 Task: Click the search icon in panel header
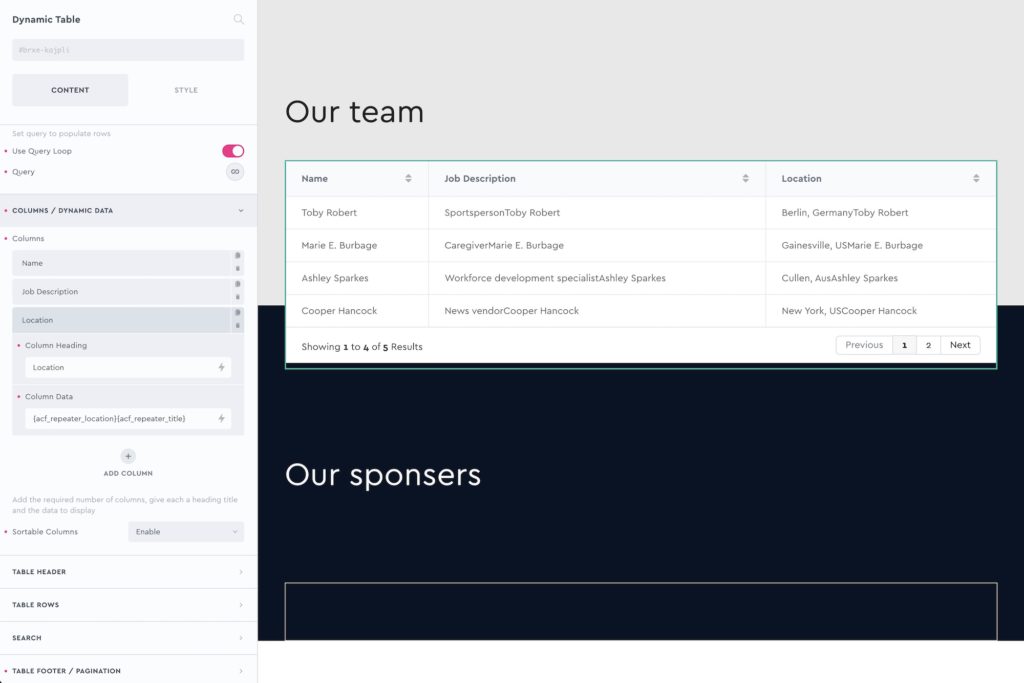click(x=238, y=19)
